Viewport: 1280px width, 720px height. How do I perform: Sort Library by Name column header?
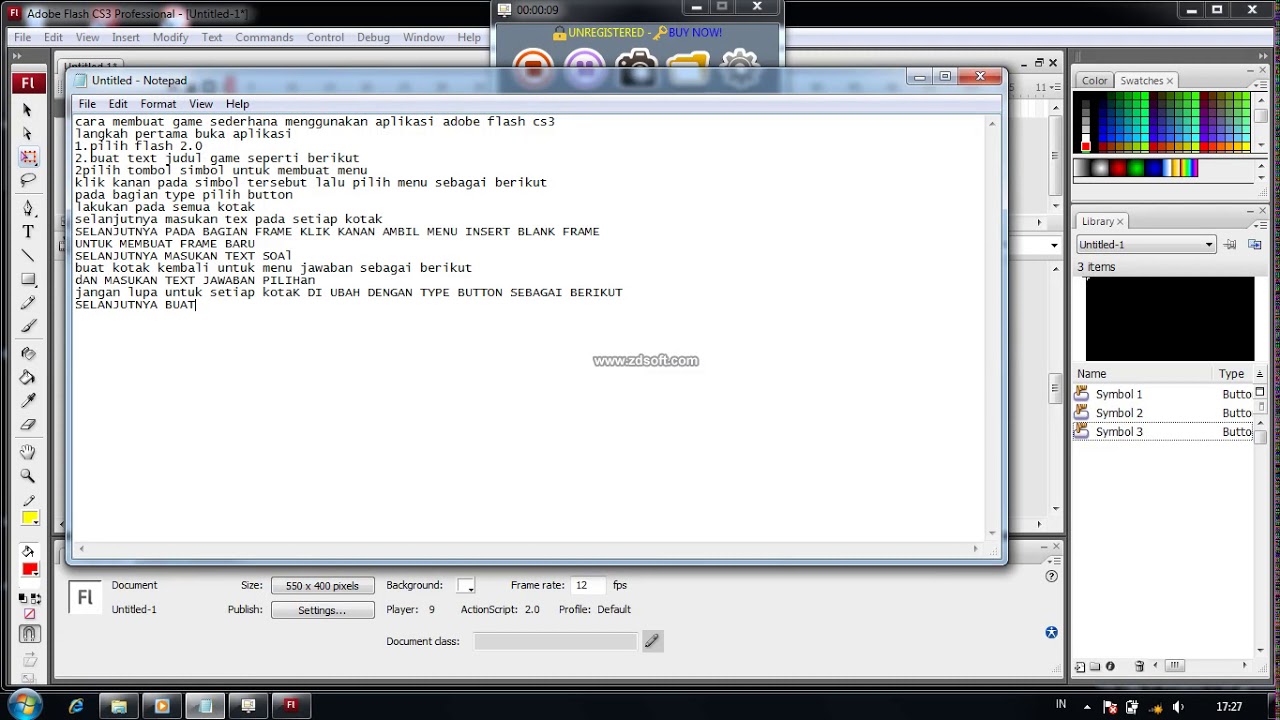(1144, 374)
